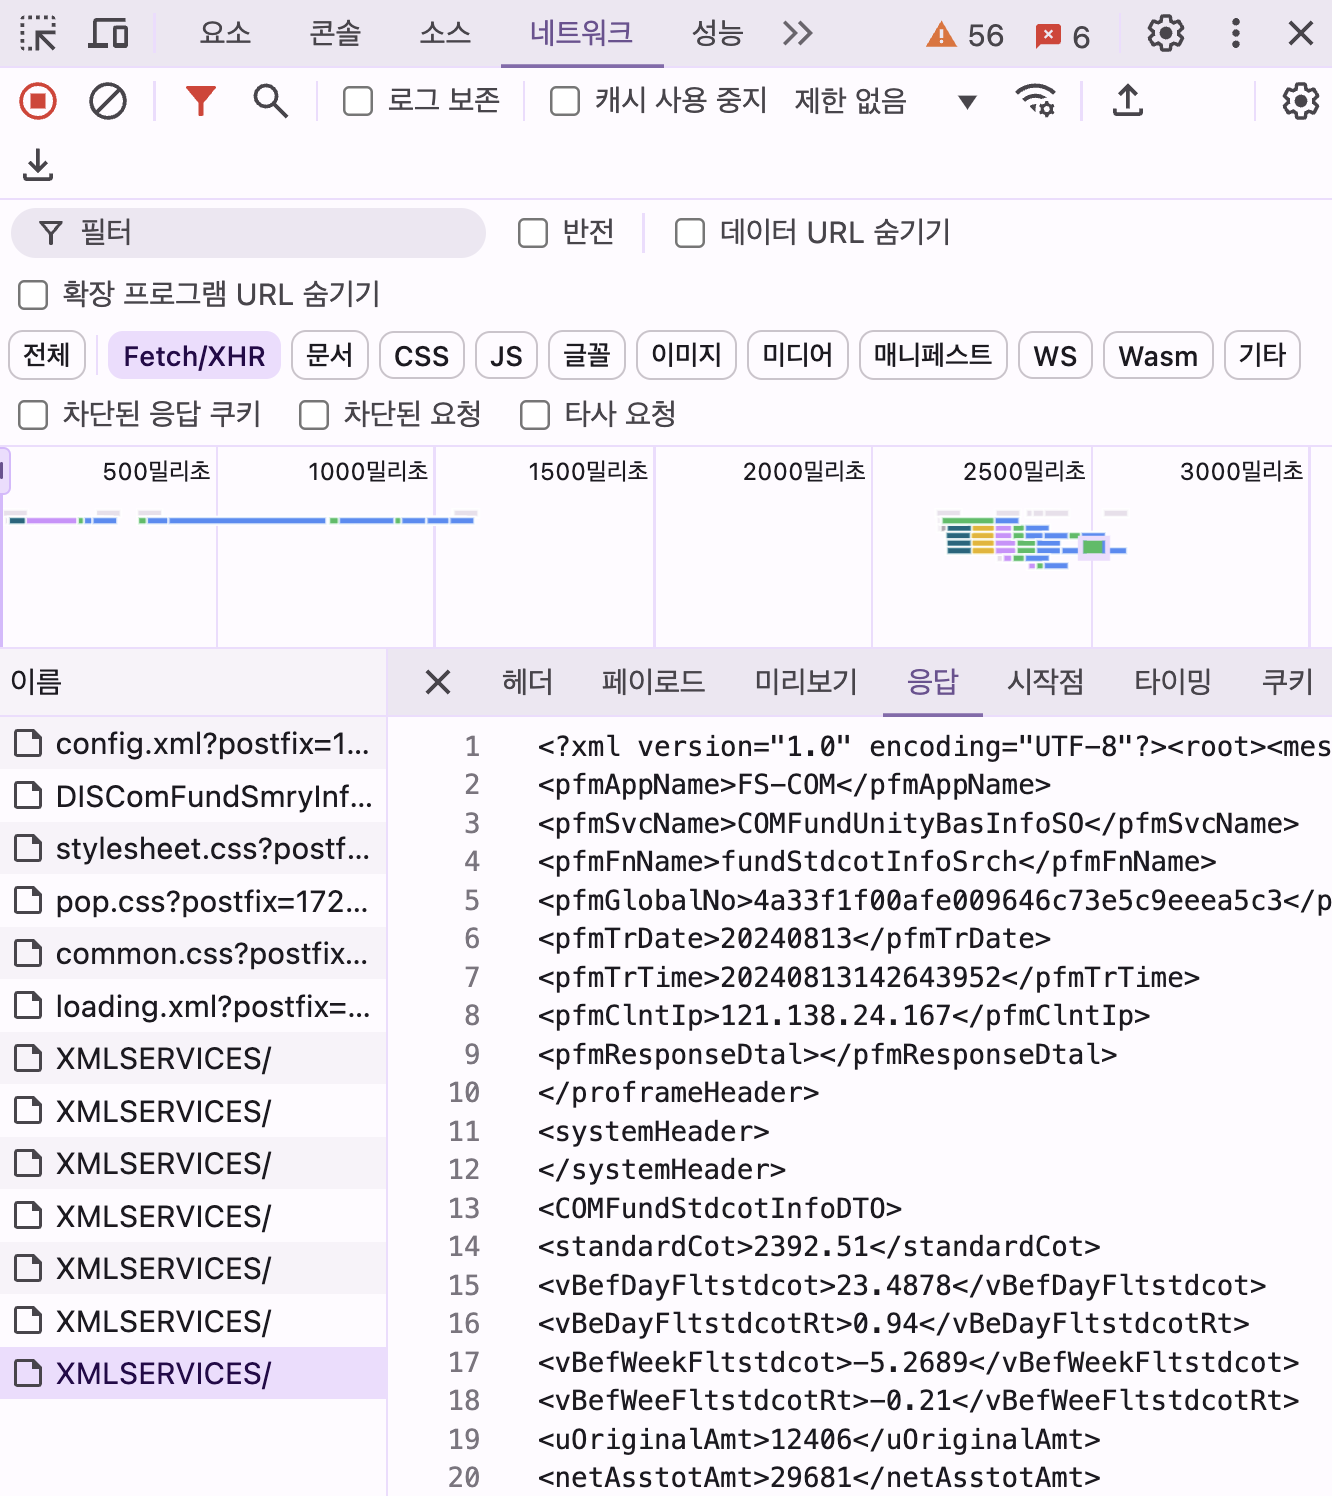Focus the 필터 text input
This screenshot has height=1496, width=1332.
248,233
